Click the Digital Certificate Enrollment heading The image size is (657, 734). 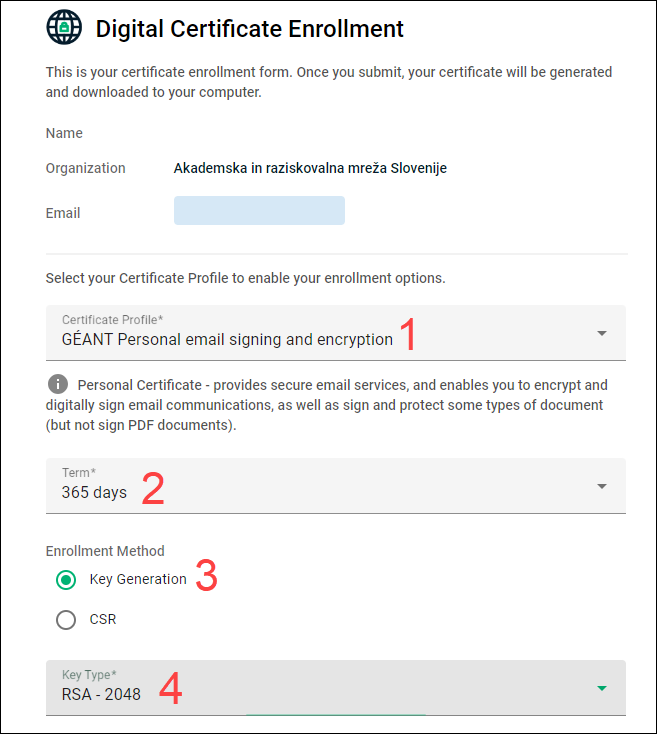coord(249,29)
